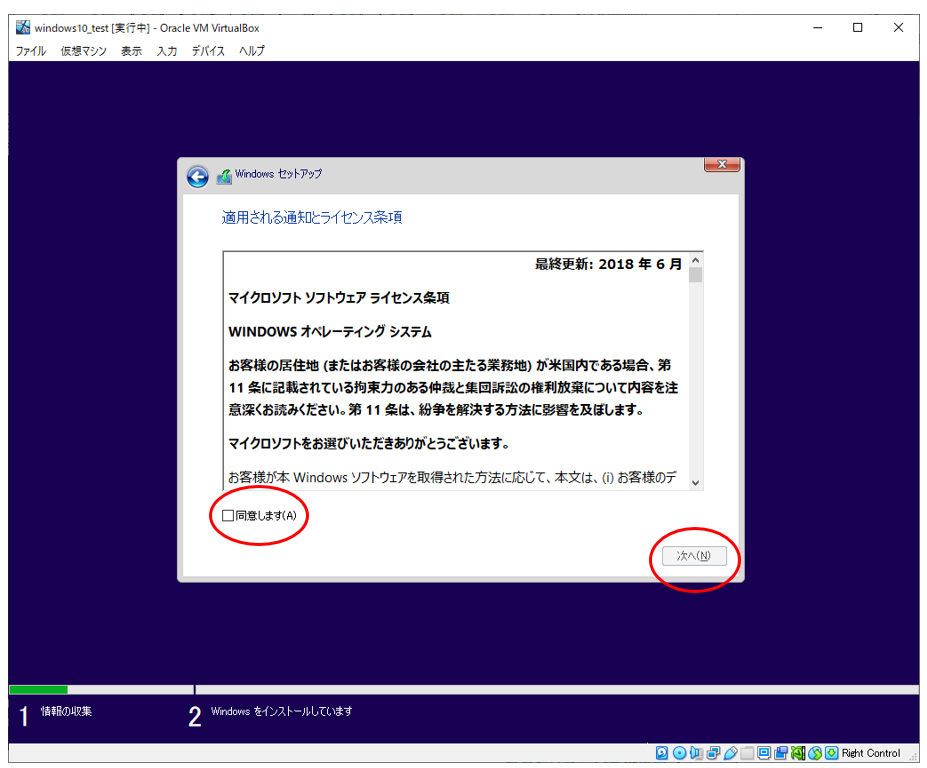Image resolution: width=927 pixels, height=768 pixels.
Task: Click the network adapter icon in status bar
Action: coord(714,753)
